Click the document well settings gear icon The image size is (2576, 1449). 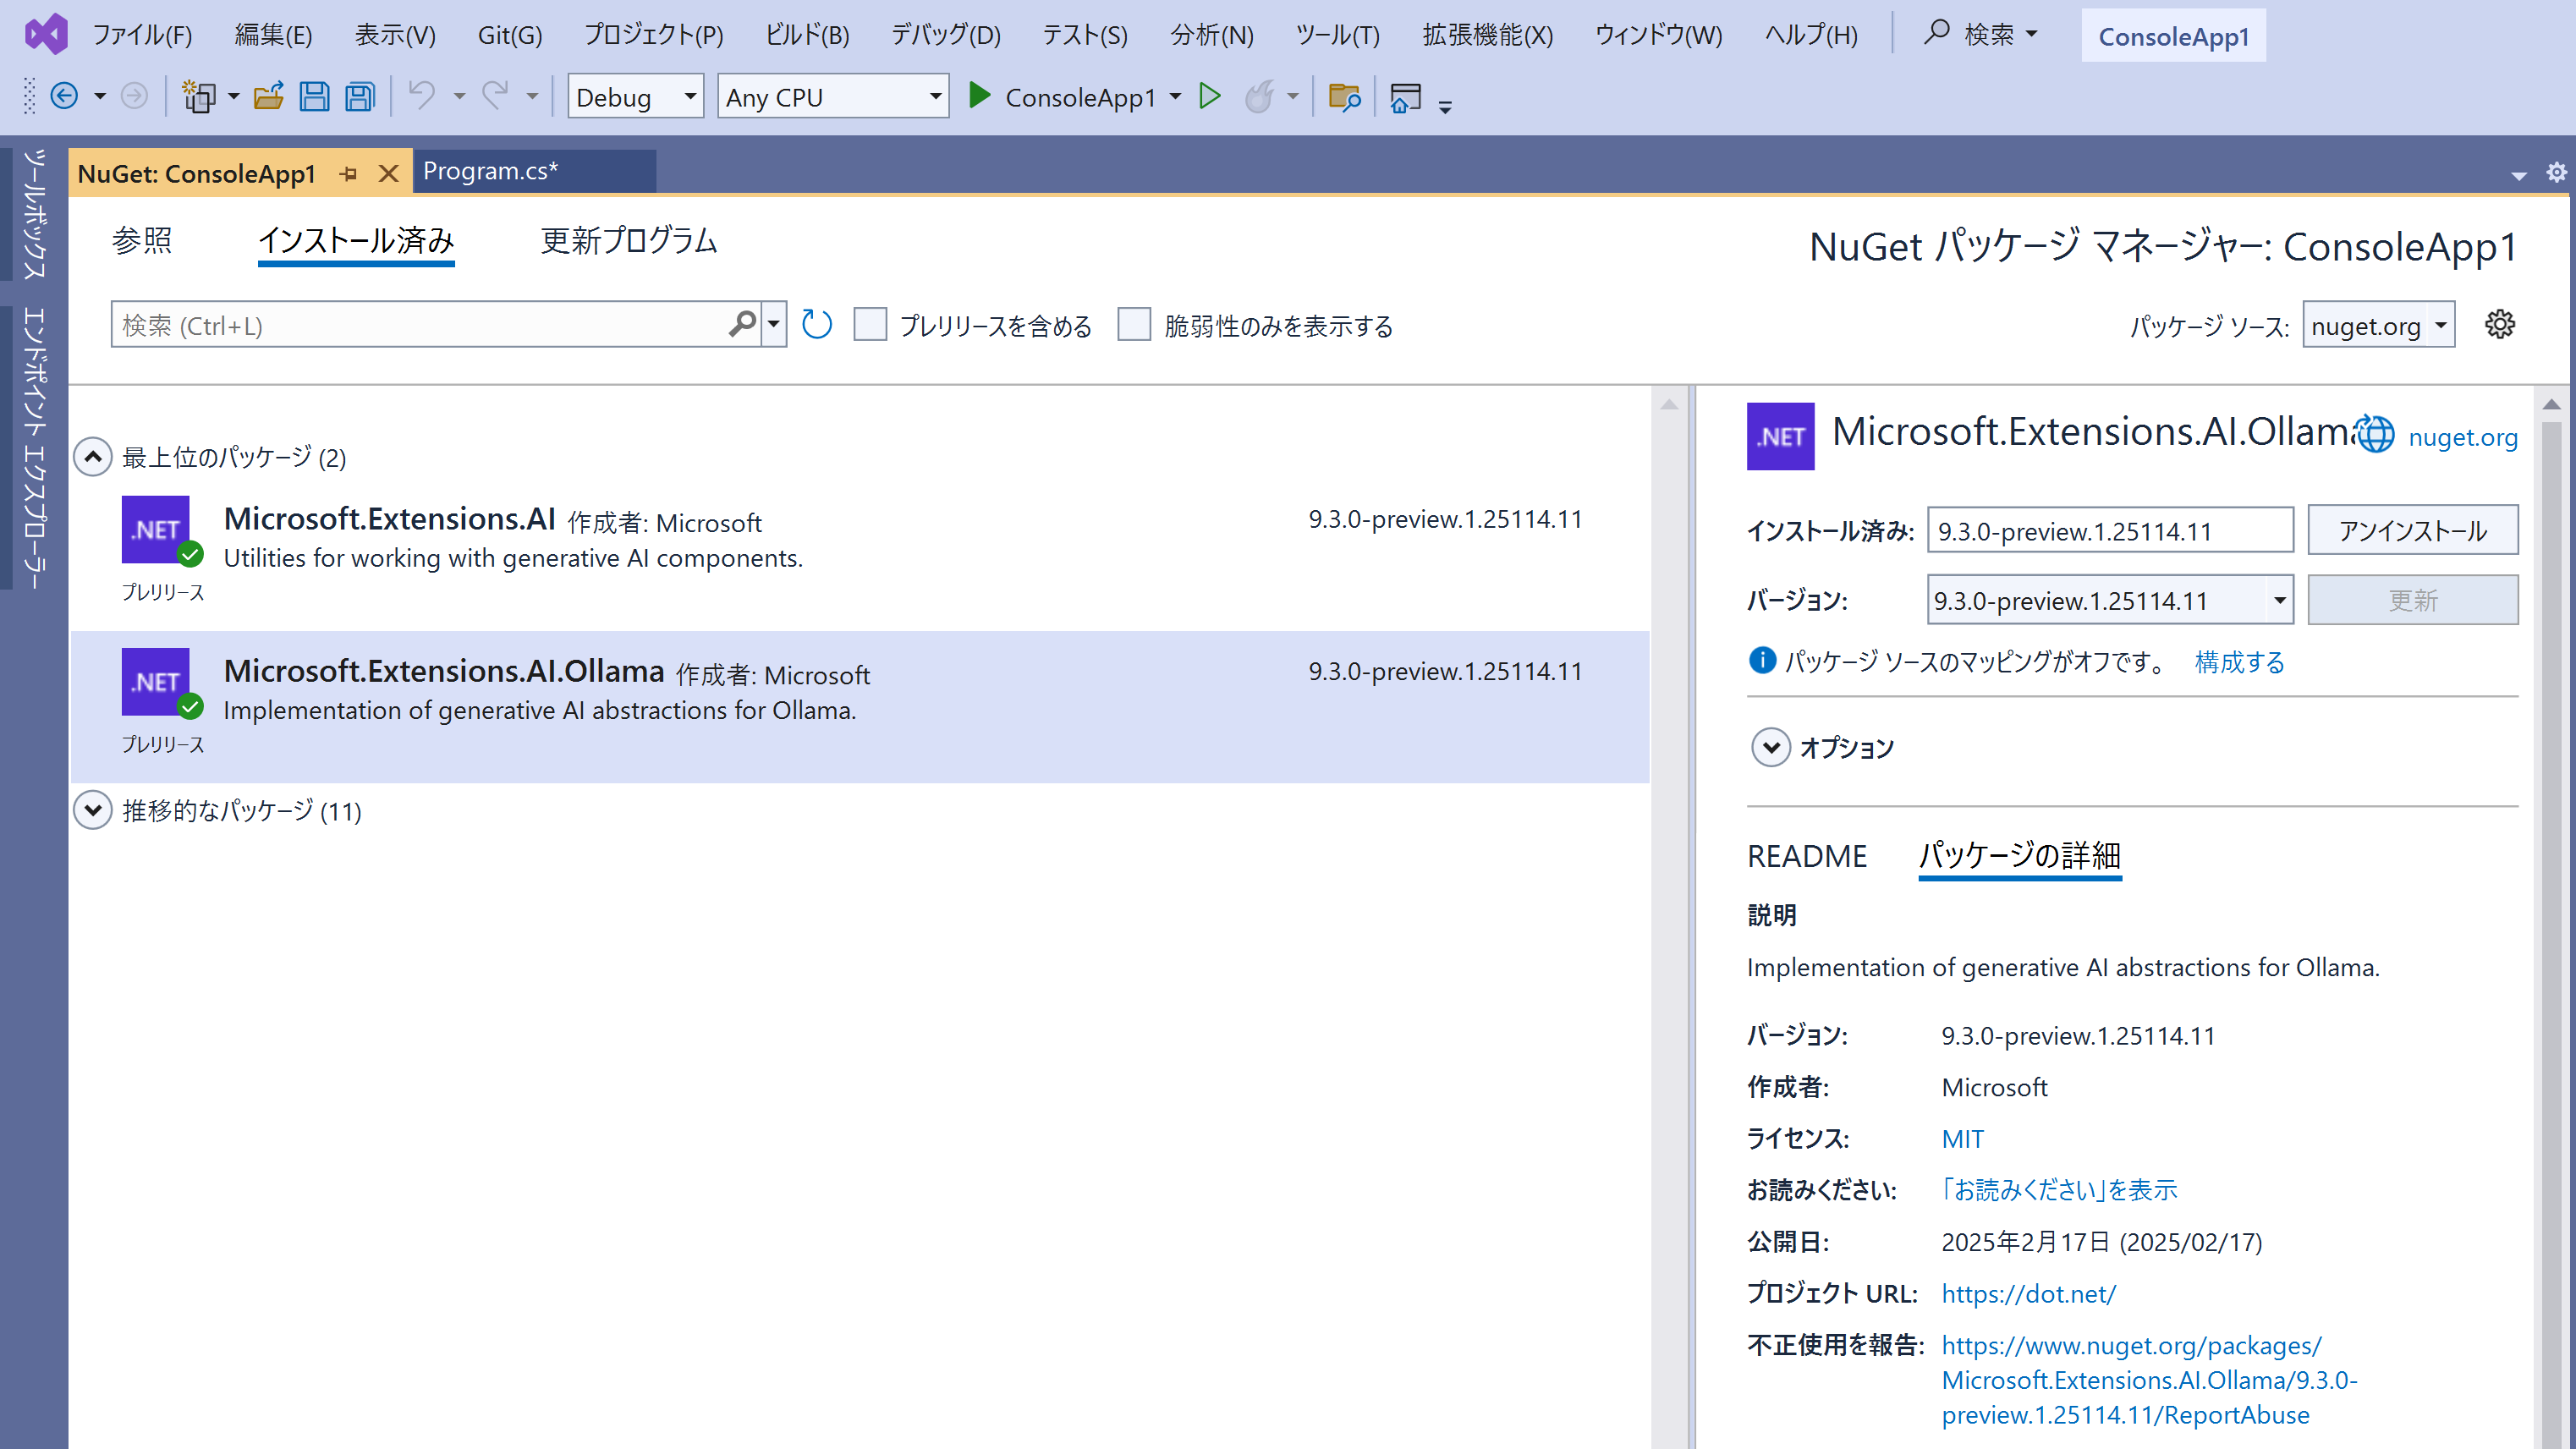tap(2556, 173)
